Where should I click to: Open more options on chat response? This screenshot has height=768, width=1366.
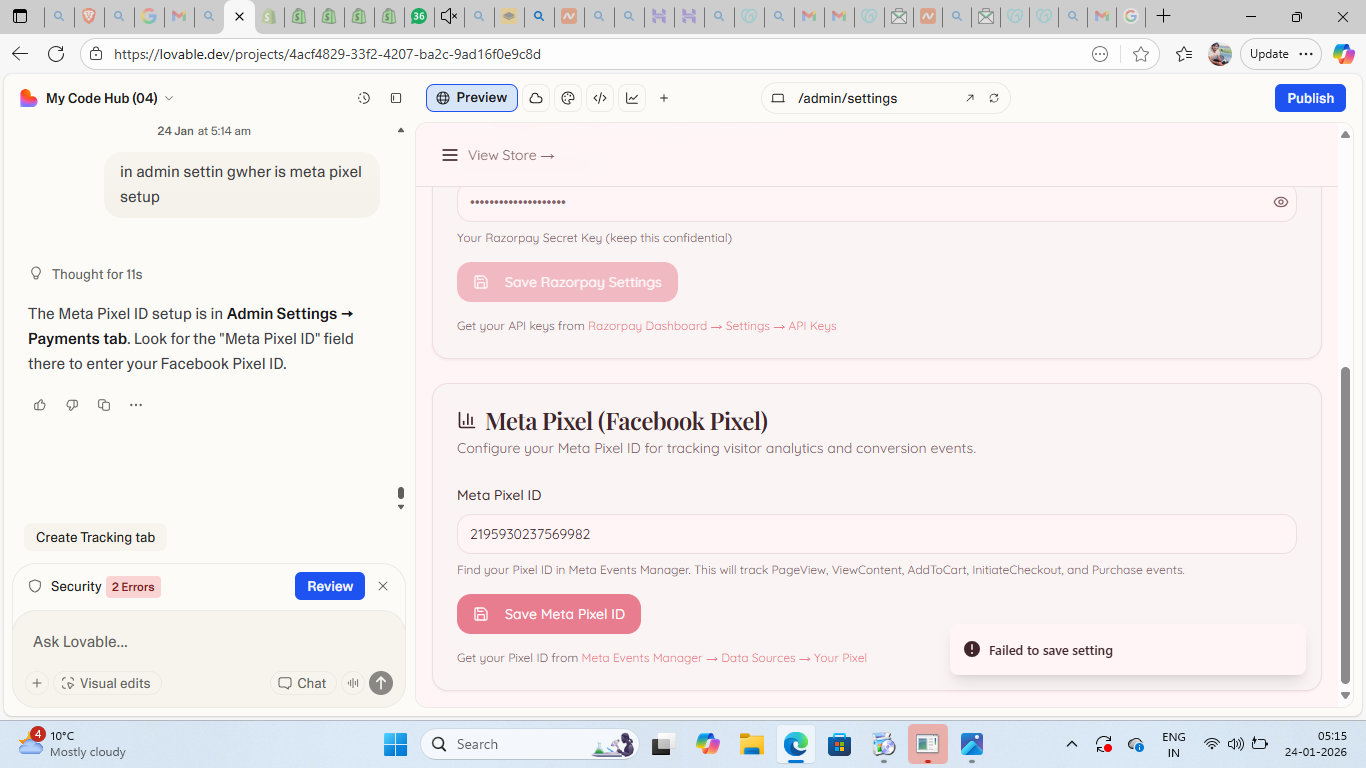(x=136, y=405)
